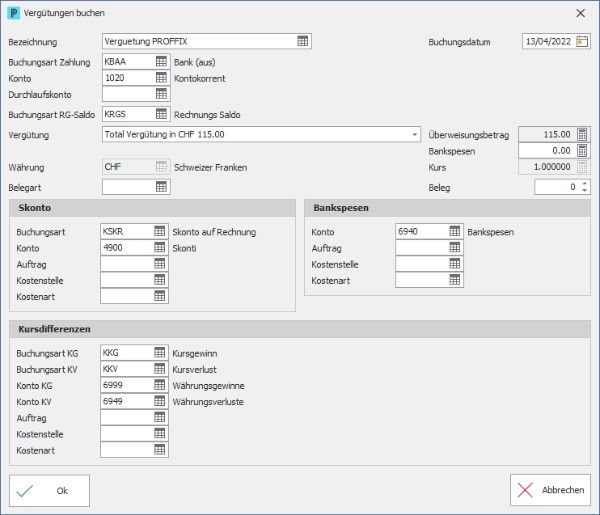This screenshot has width=600, height=515.
Task: Open lookup icon for Buchungsart RG-Saldo KRGS
Action: (x=161, y=114)
